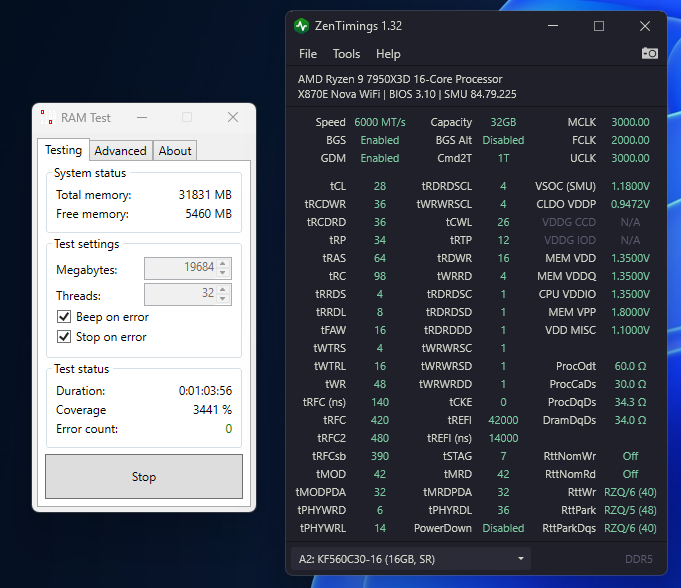681x588 pixels.
Task: Open the About tab in RAM Test
Action: 175,151
